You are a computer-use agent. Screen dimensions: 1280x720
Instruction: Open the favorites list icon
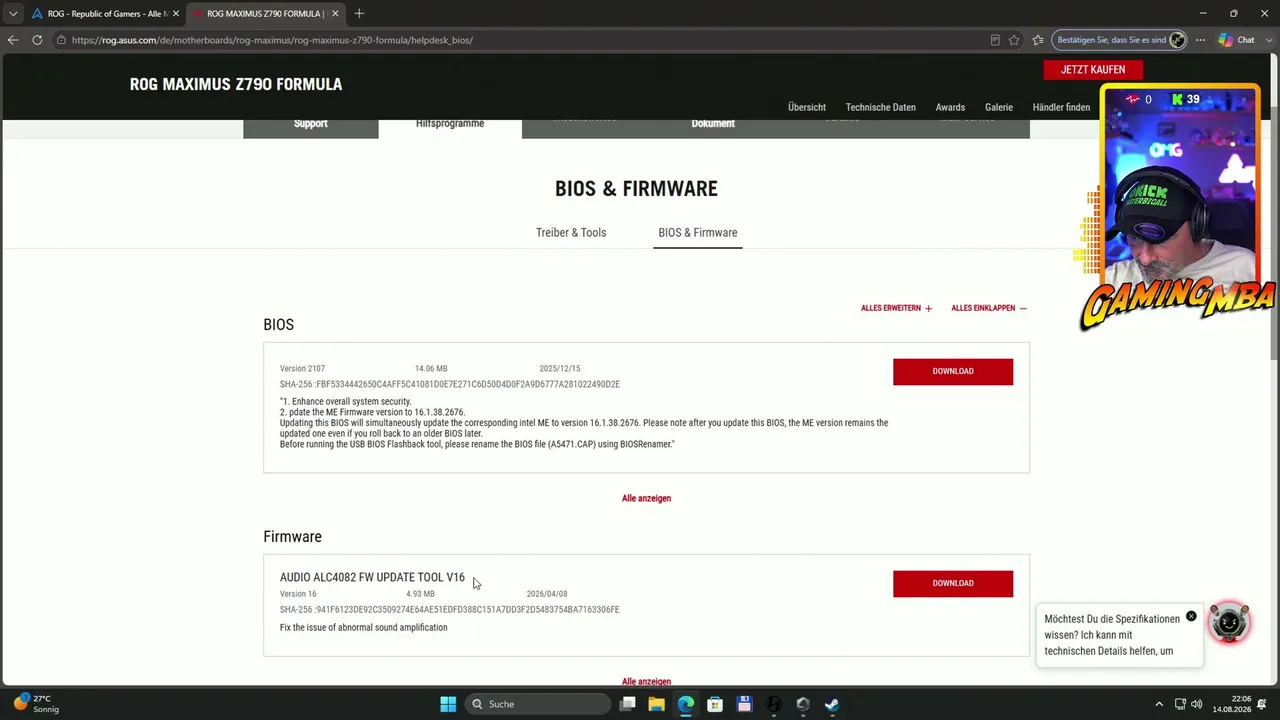(x=1037, y=40)
